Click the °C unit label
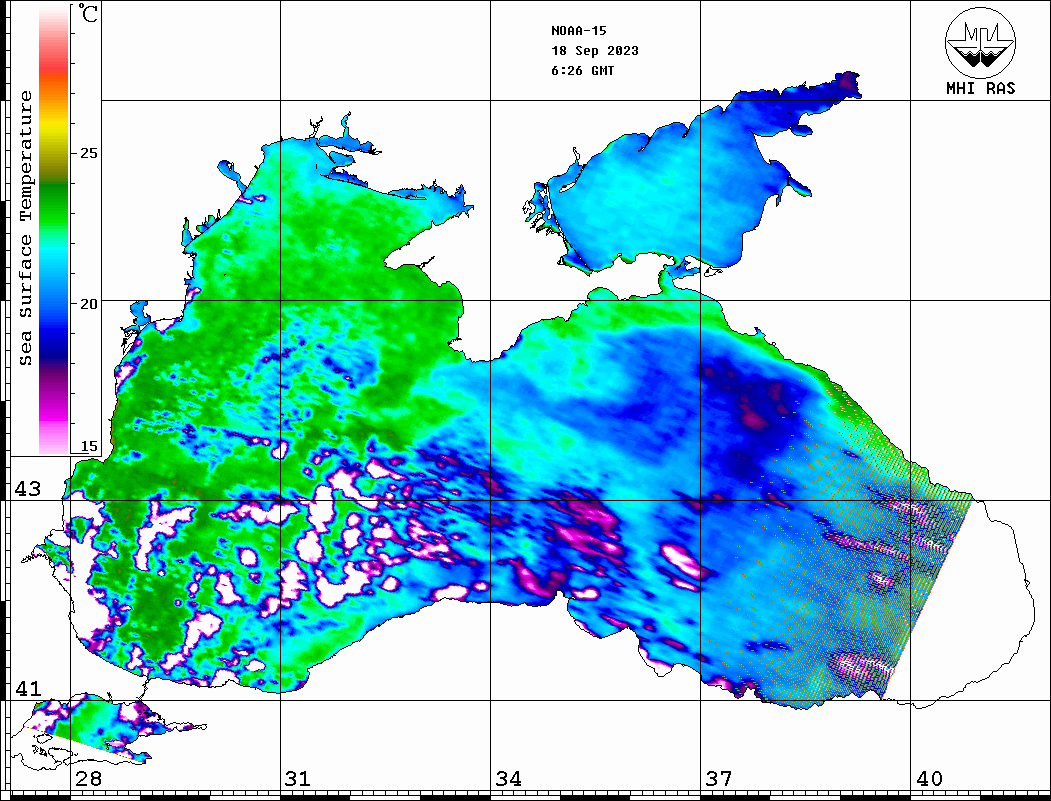 point(88,13)
